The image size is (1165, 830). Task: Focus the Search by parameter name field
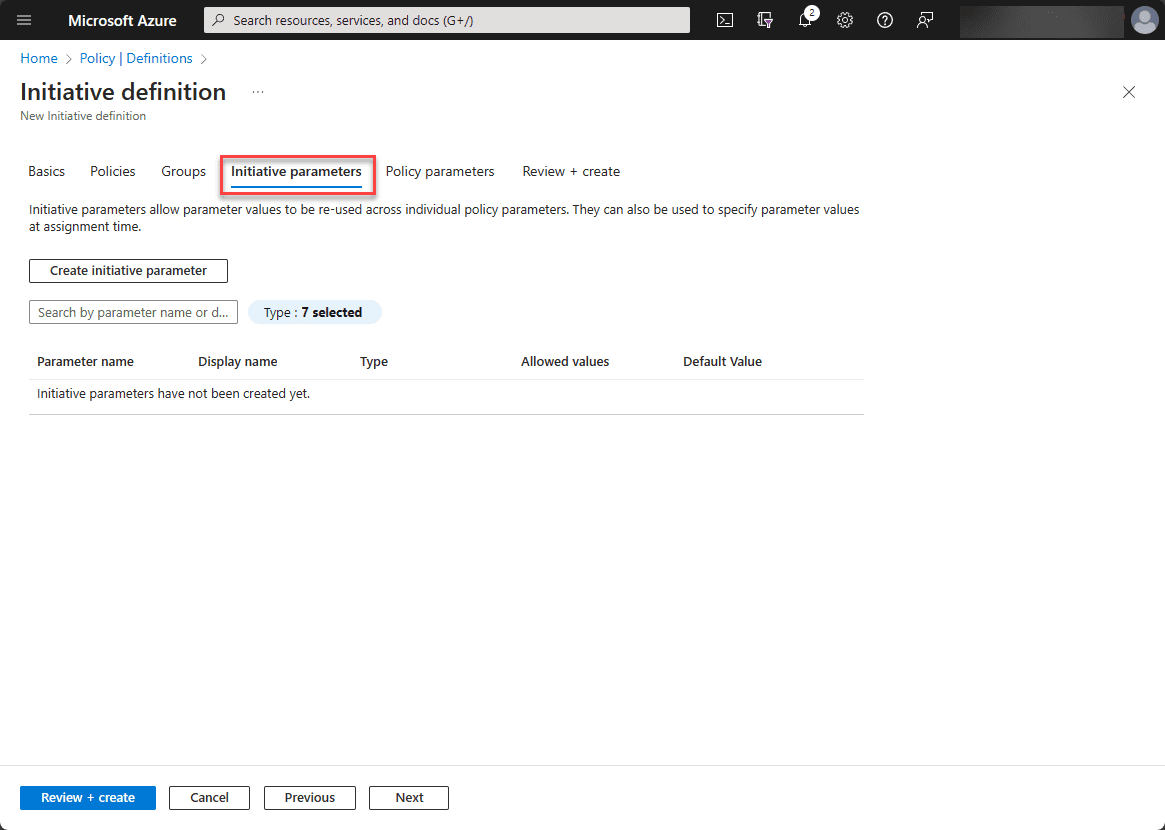pyautogui.click(x=133, y=312)
